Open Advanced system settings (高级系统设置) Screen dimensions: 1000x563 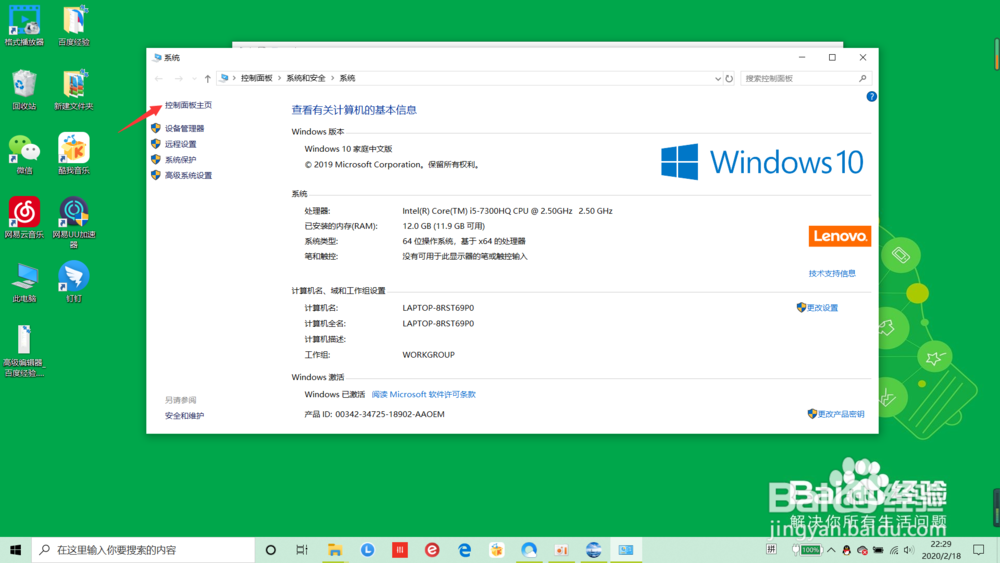188,175
